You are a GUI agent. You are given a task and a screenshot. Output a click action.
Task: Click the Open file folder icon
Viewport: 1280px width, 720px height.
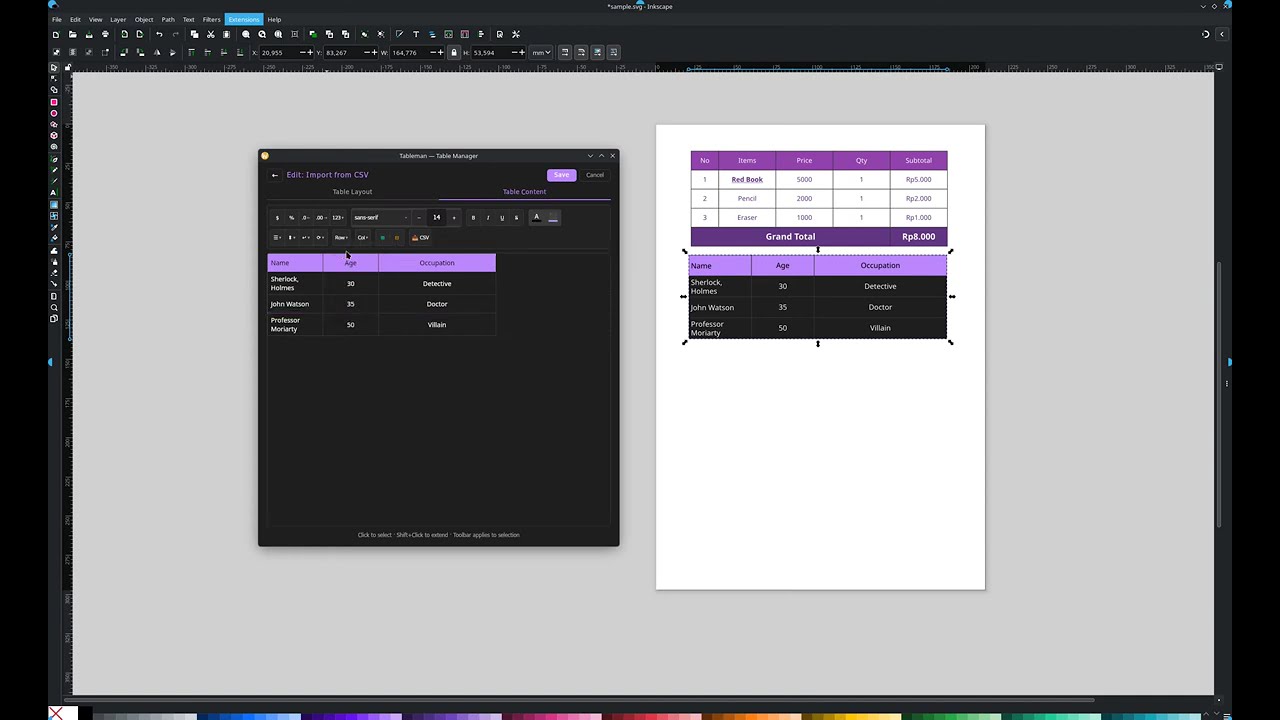pyautogui.click(x=72, y=34)
